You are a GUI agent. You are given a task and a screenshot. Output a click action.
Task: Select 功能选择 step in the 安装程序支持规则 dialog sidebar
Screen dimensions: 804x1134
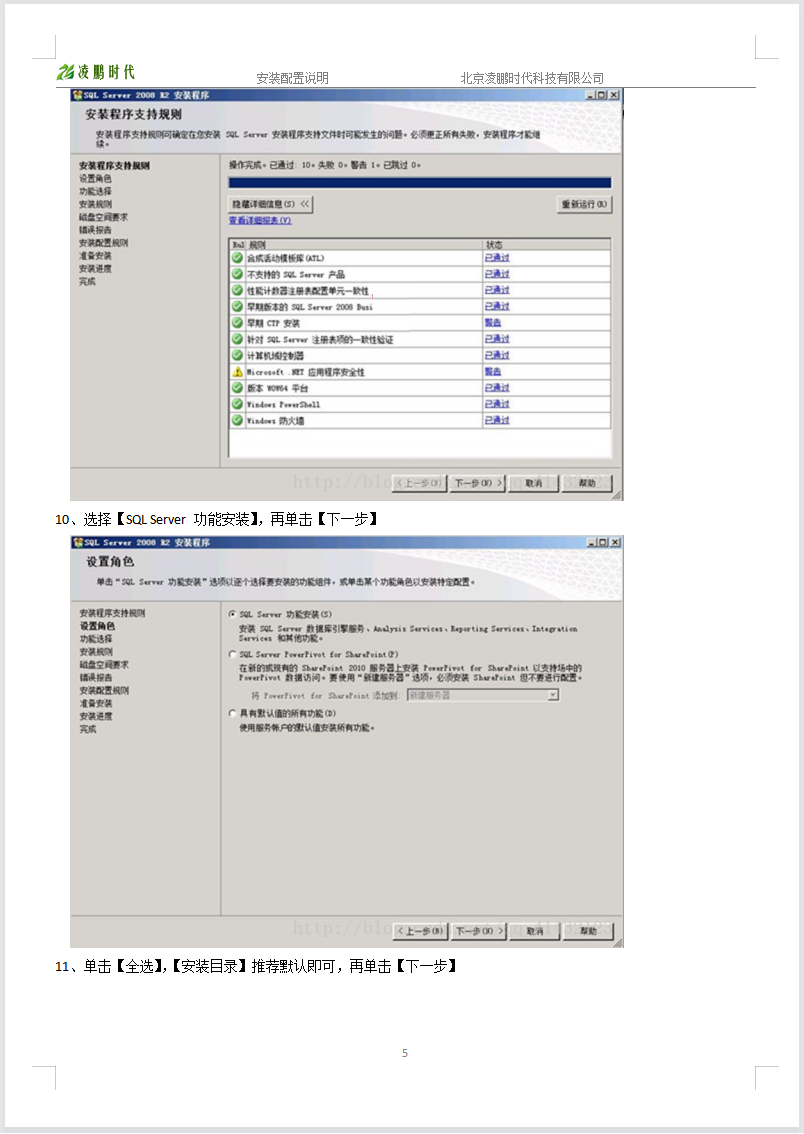(95, 192)
